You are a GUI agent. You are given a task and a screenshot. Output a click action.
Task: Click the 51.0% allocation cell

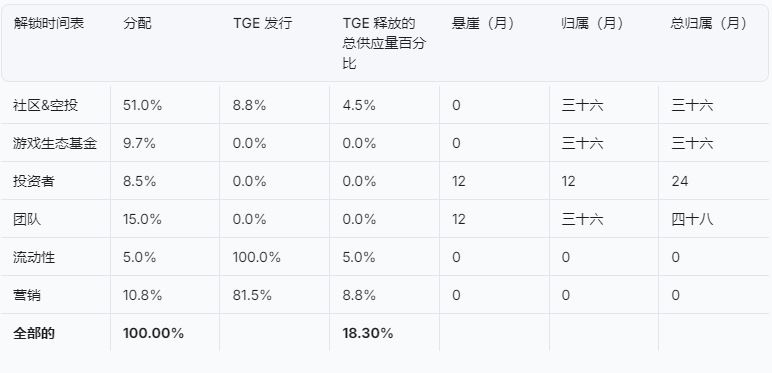pyautogui.click(x=142, y=105)
